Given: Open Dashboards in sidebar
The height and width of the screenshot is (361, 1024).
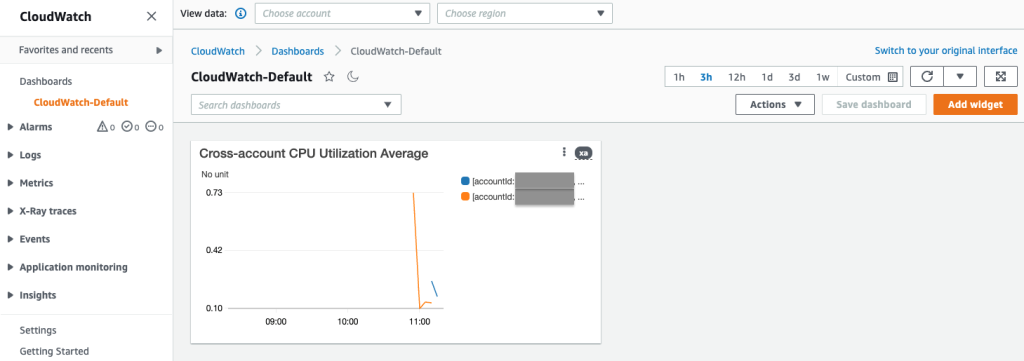Looking at the screenshot, I should 46,82.
